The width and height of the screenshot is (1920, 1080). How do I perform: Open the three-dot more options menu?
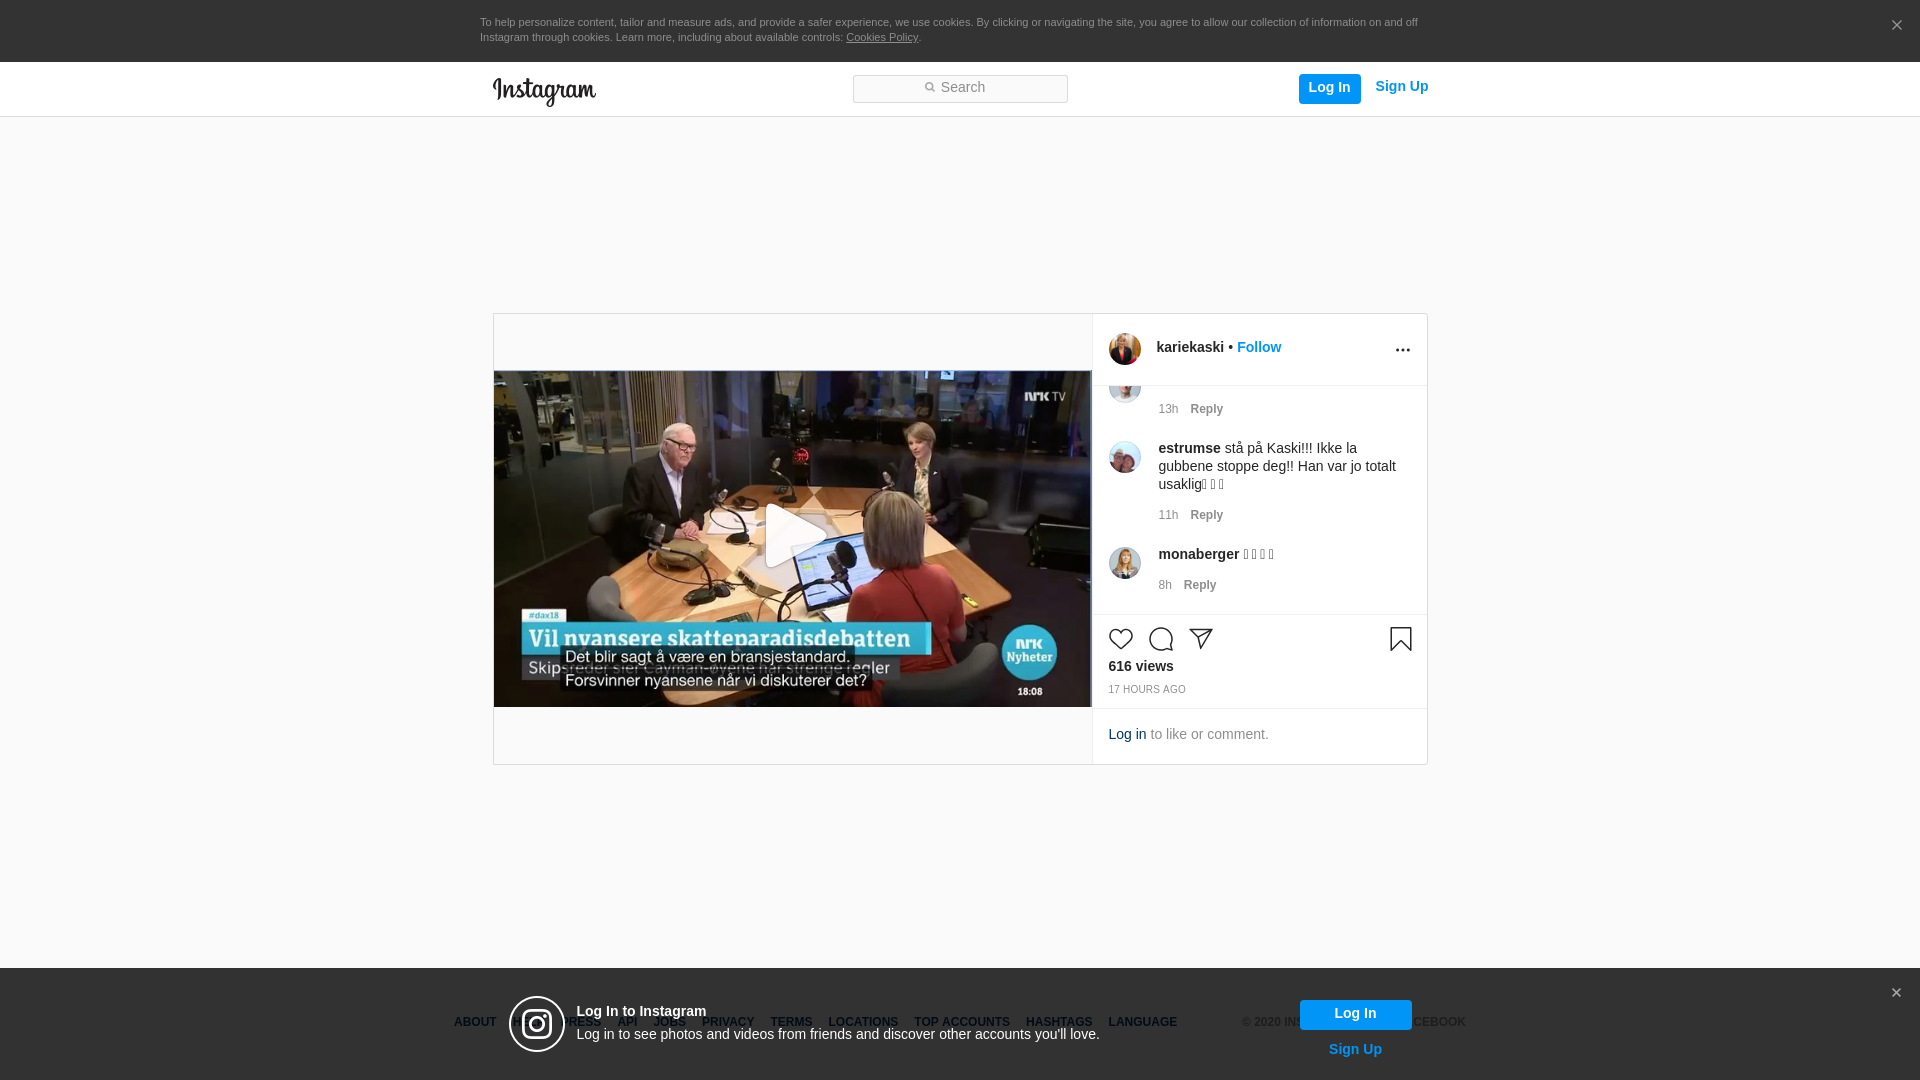pyautogui.click(x=1402, y=350)
